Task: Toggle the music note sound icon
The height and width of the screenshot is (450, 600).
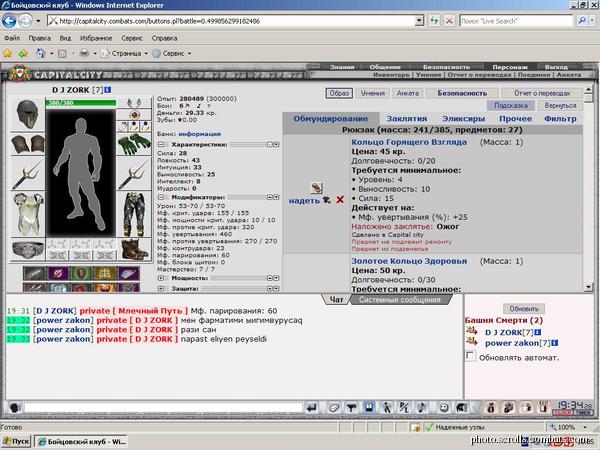Action: (x=422, y=408)
